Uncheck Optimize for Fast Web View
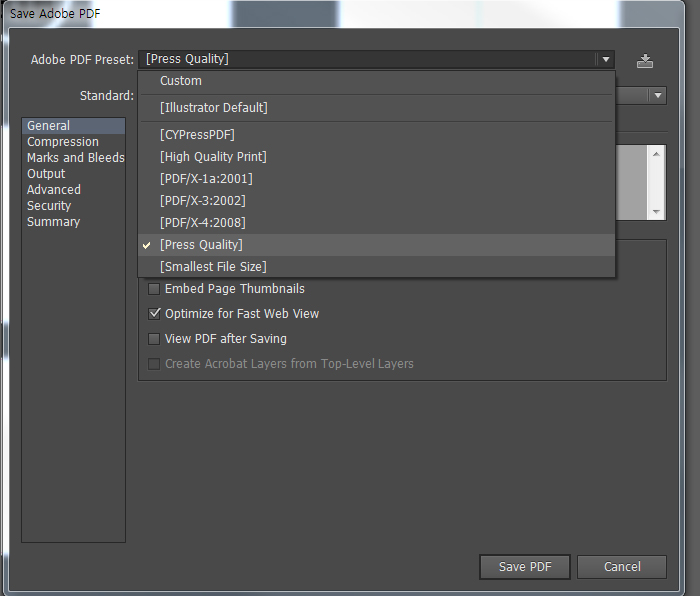This screenshot has width=700, height=596. (x=154, y=314)
